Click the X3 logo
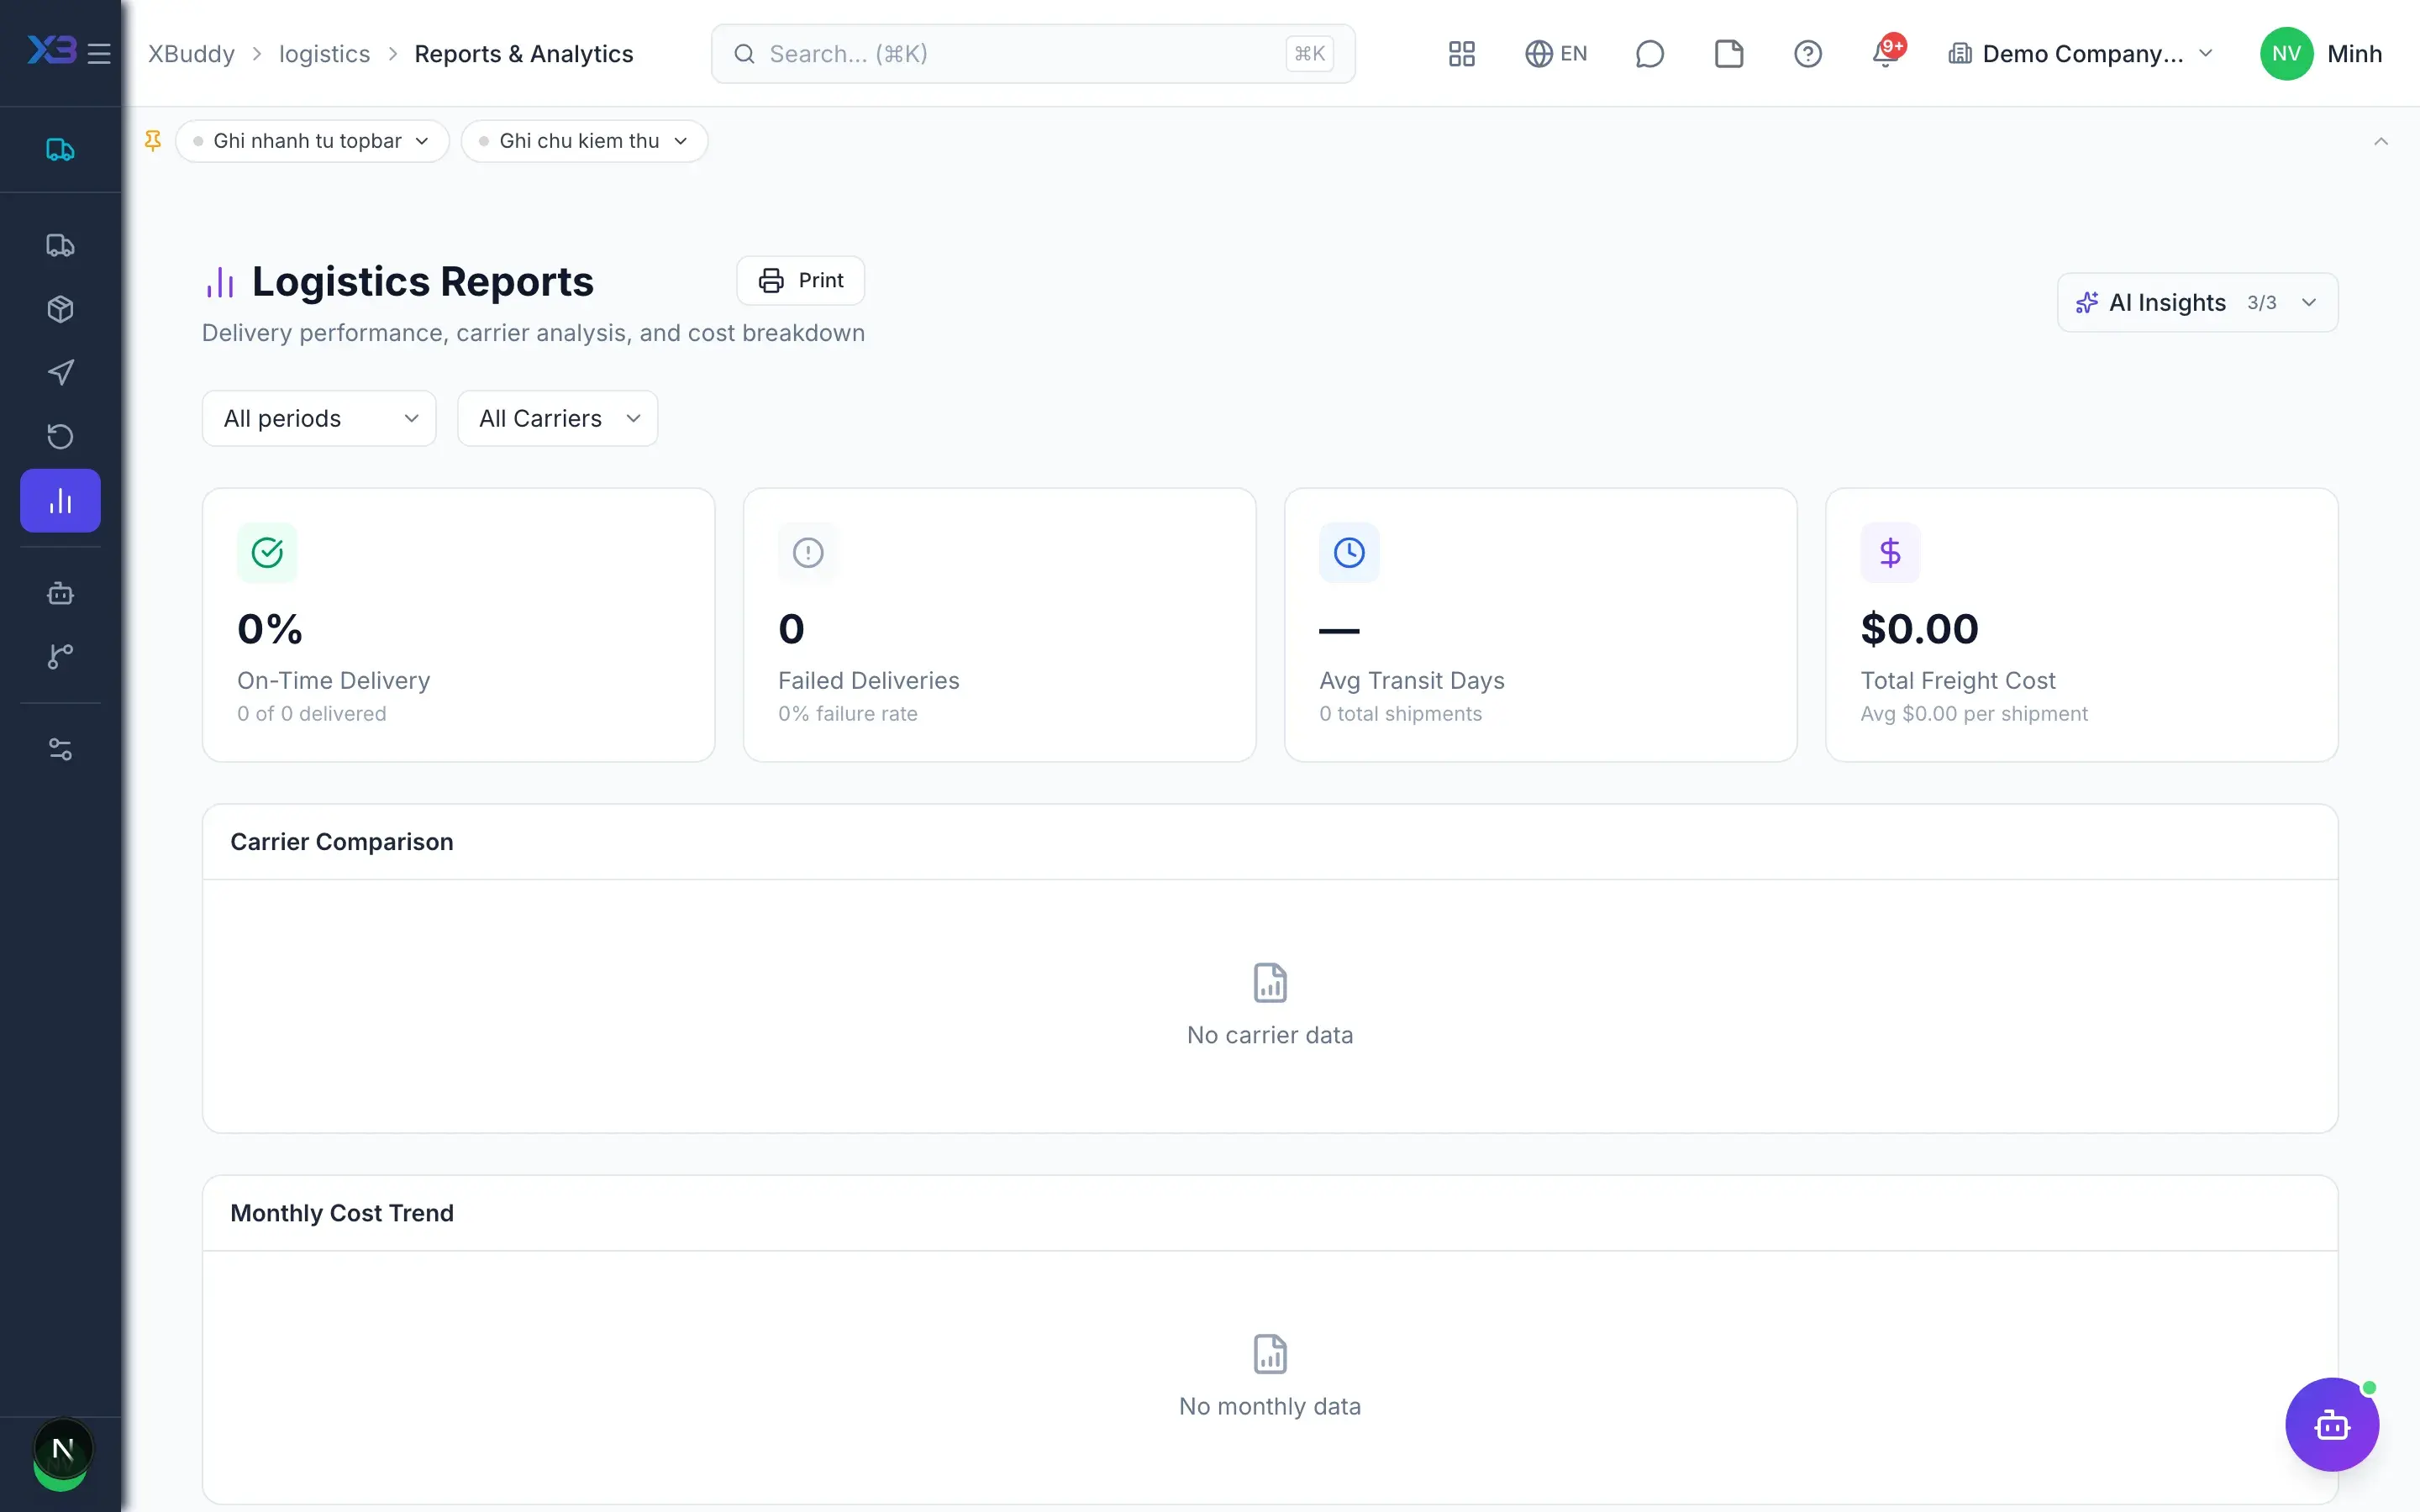Image resolution: width=2420 pixels, height=1512 pixels. click(x=51, y=50)
